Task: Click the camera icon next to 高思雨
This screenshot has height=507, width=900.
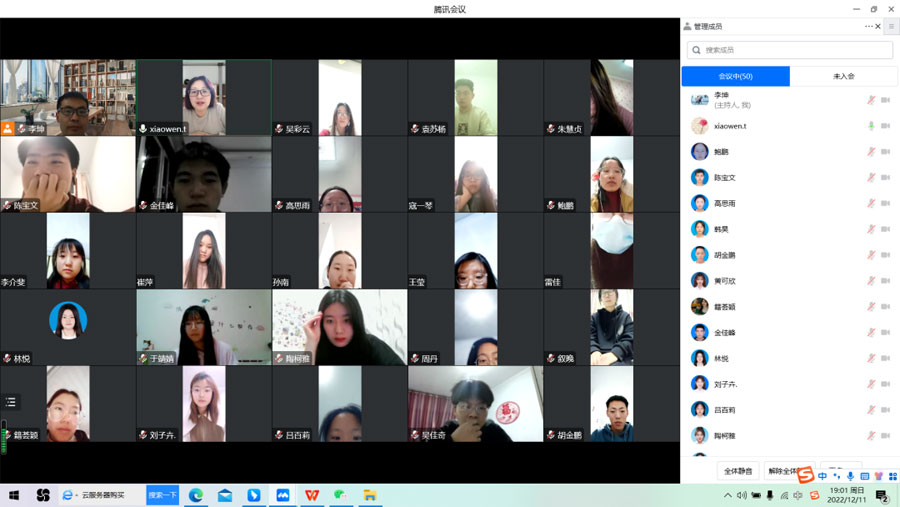Action: 886,203
